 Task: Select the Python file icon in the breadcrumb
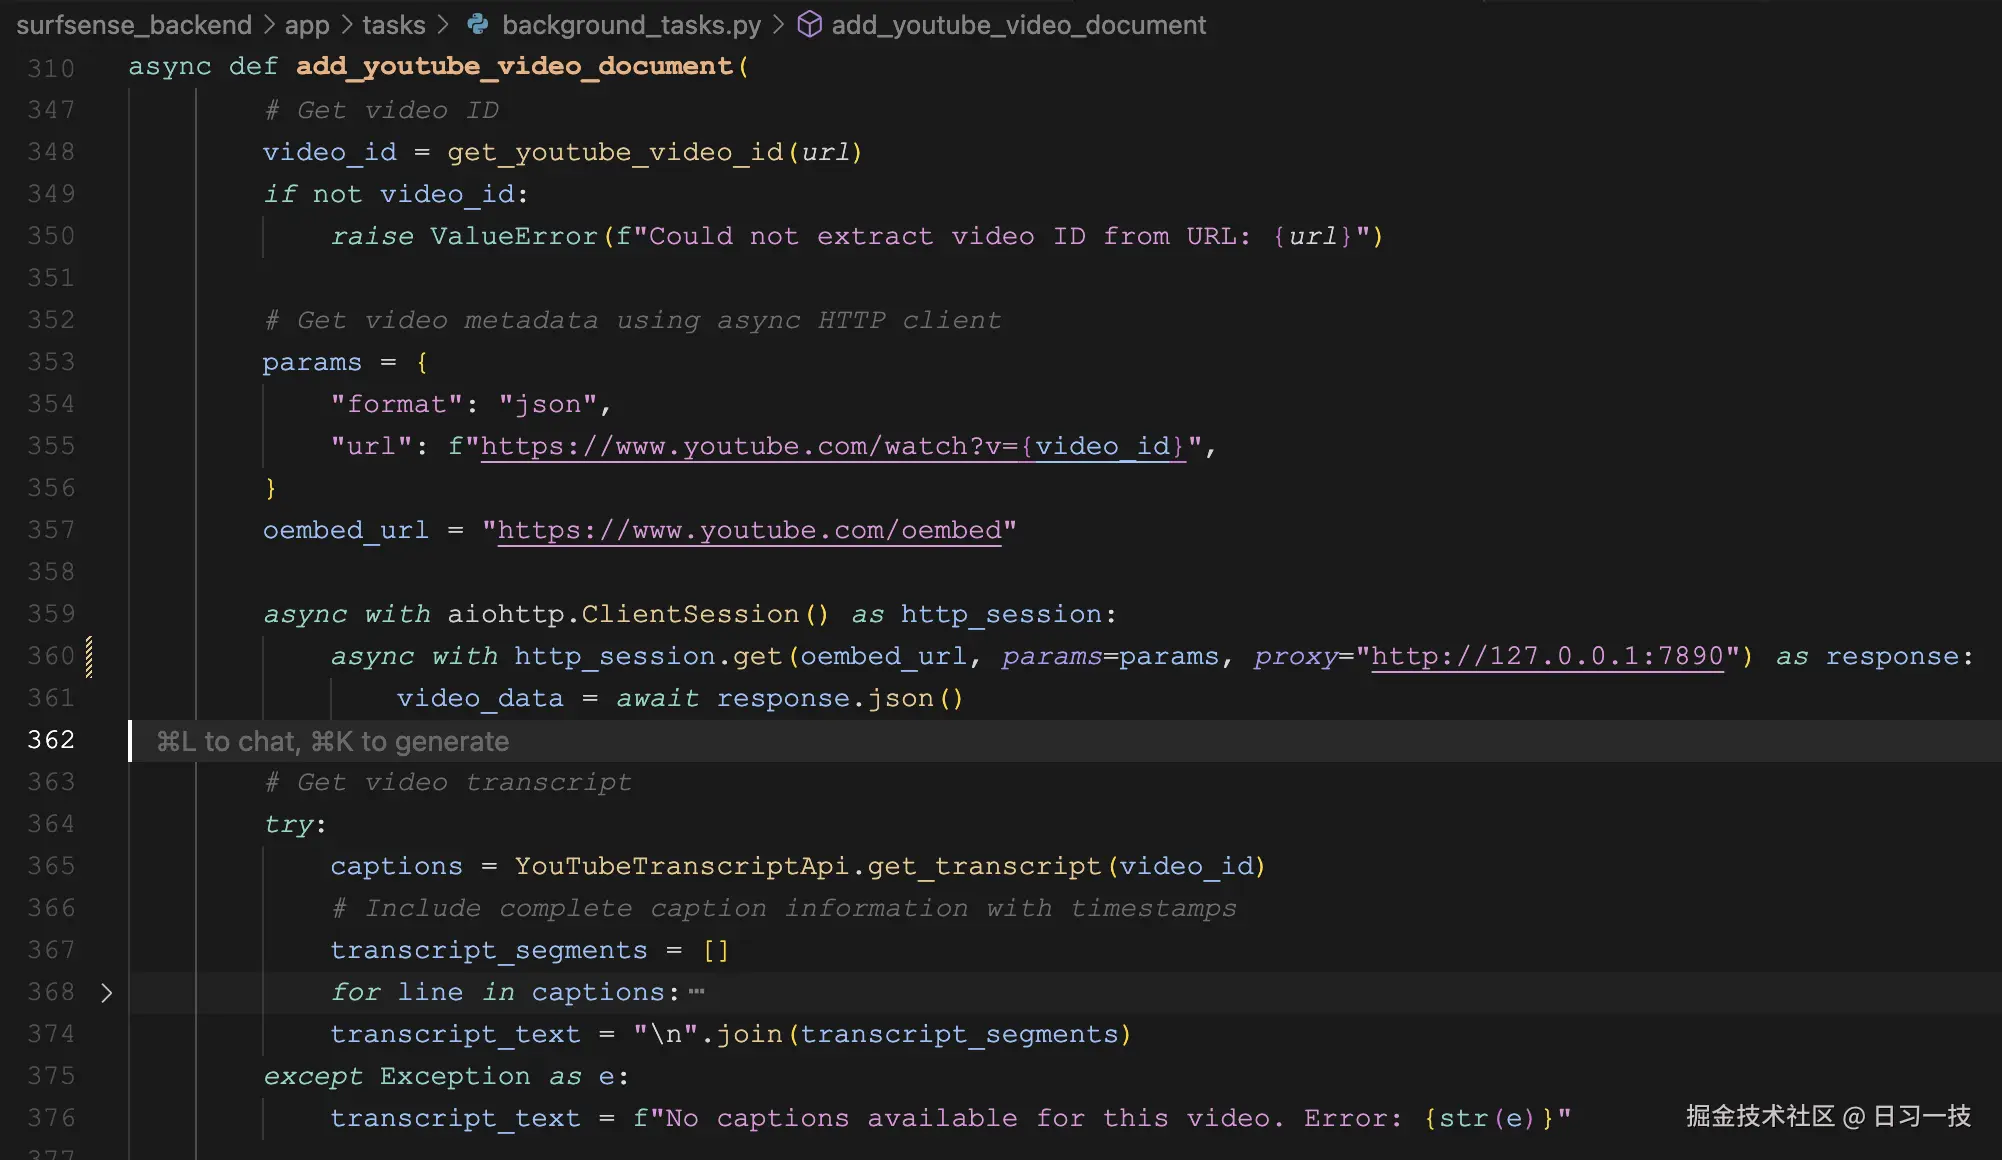tap(479, 24)
